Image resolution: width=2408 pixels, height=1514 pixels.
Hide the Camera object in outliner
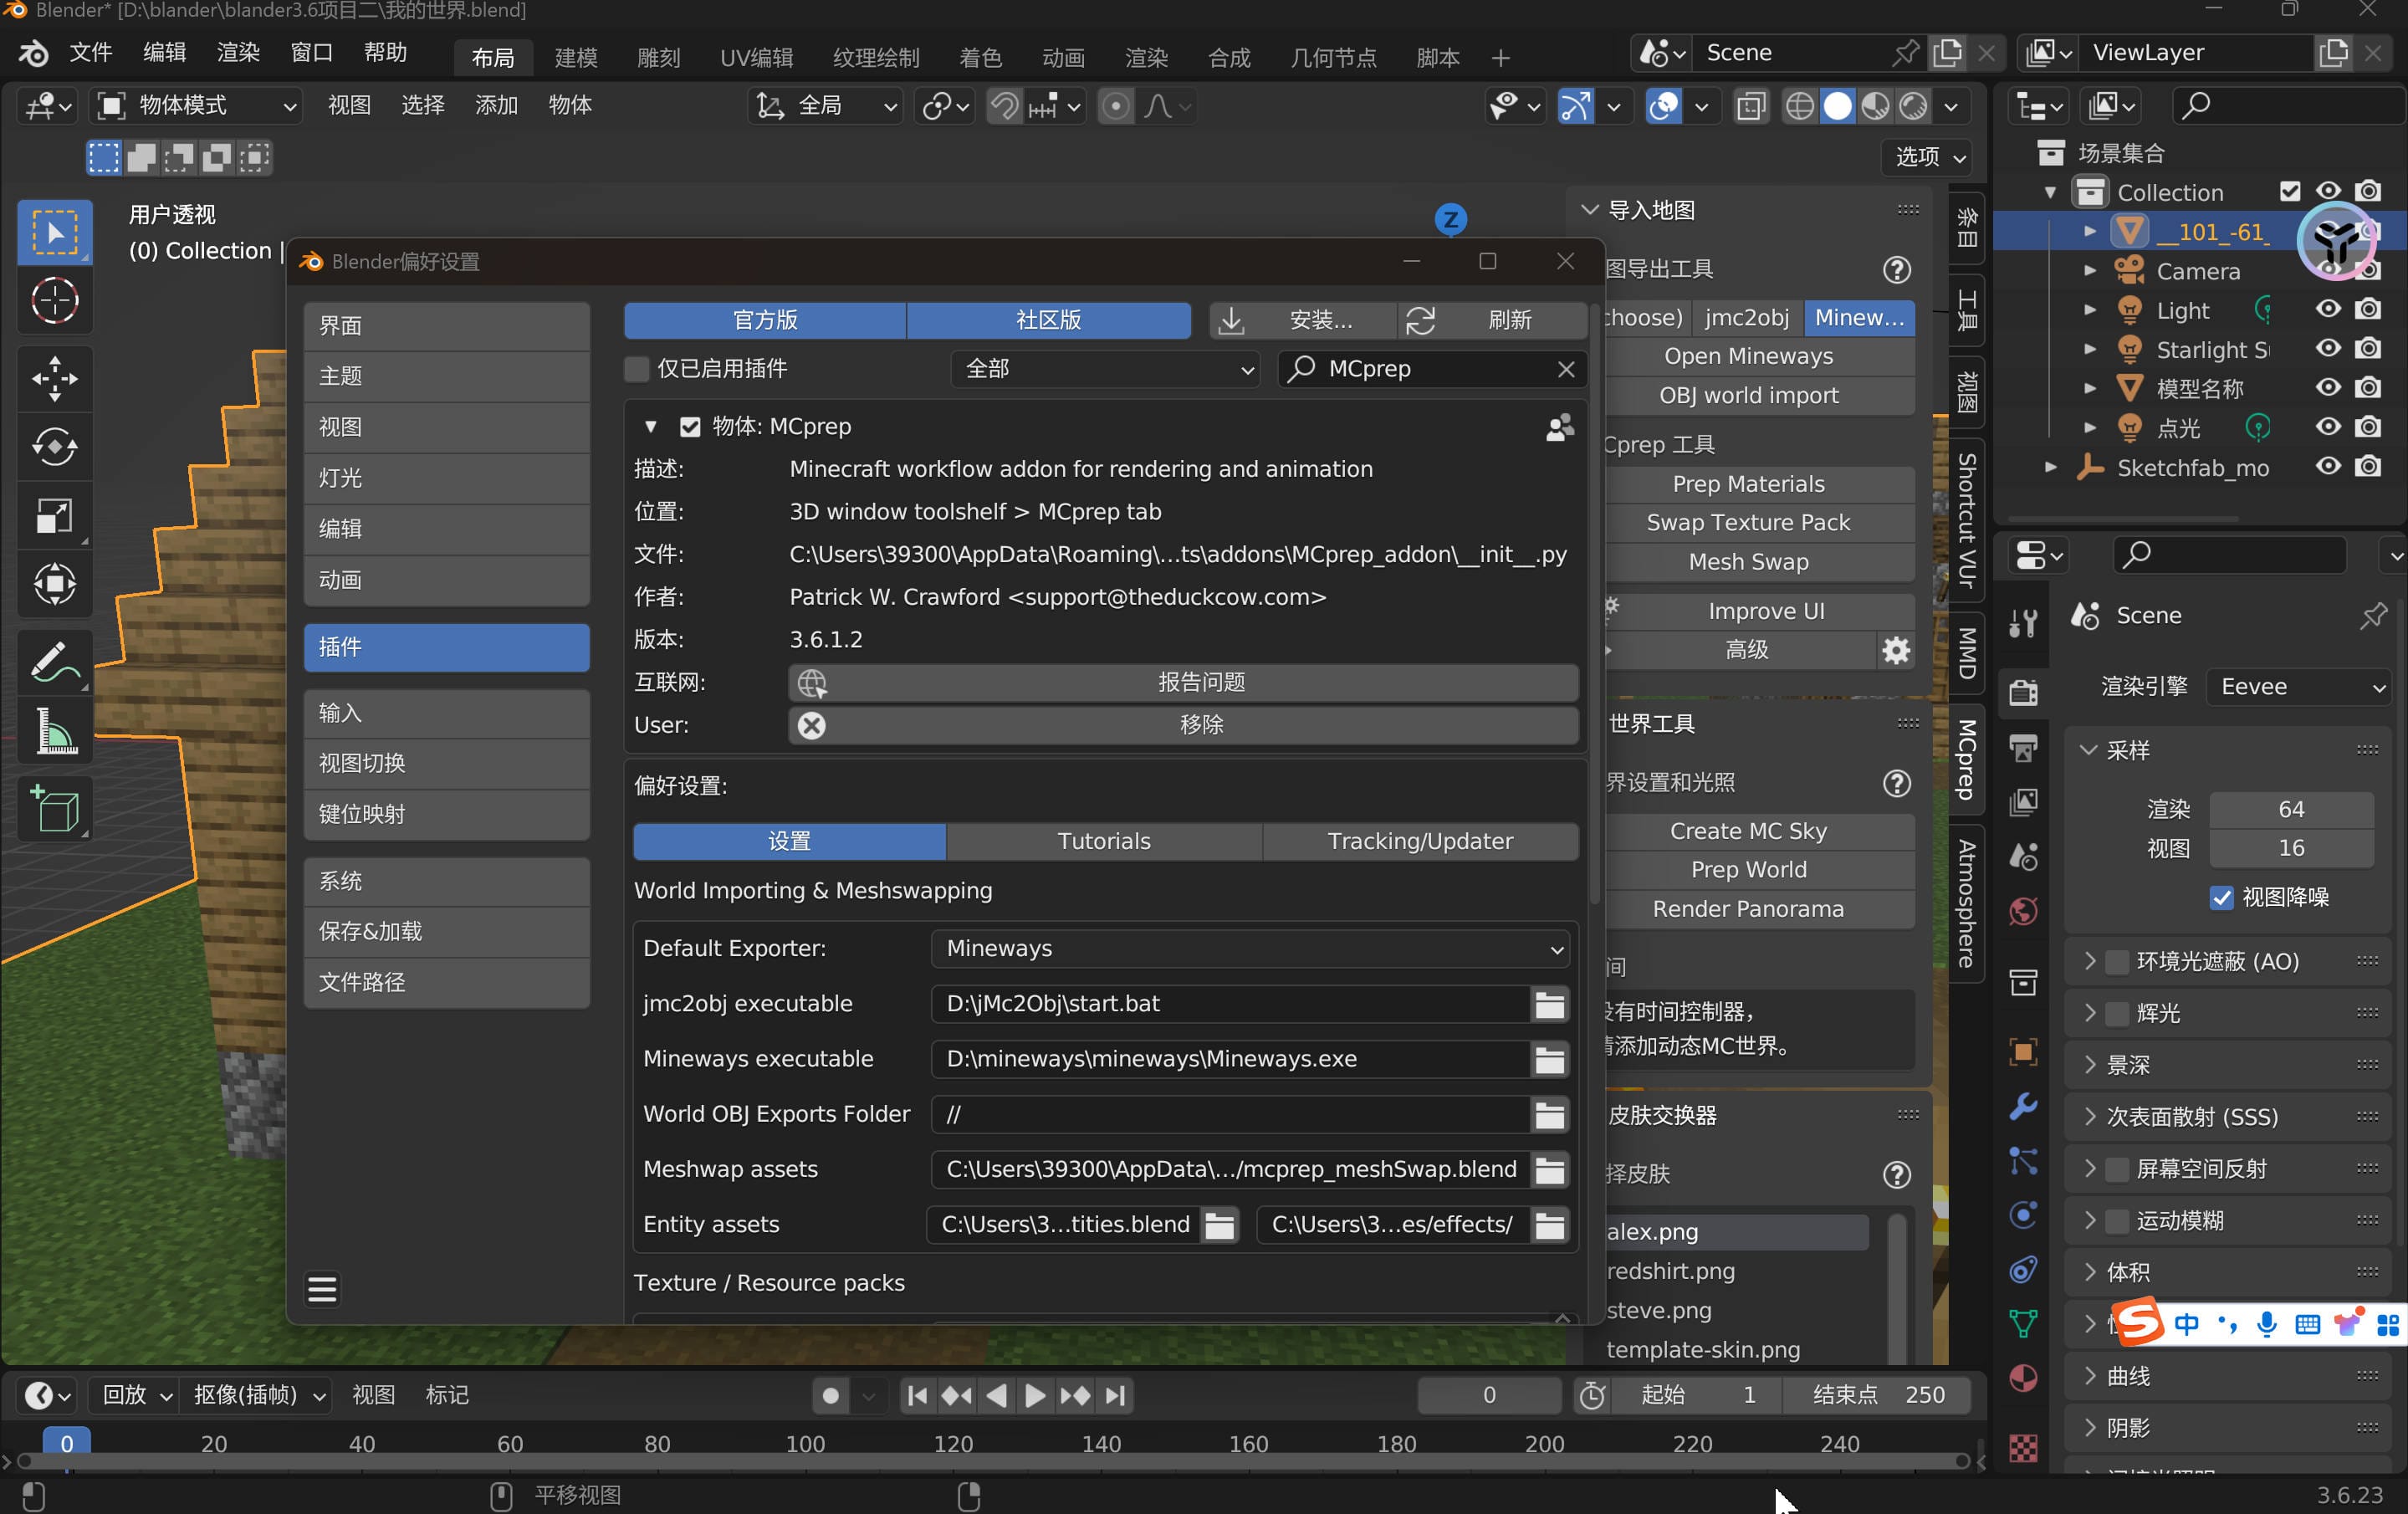point(2328,271)
